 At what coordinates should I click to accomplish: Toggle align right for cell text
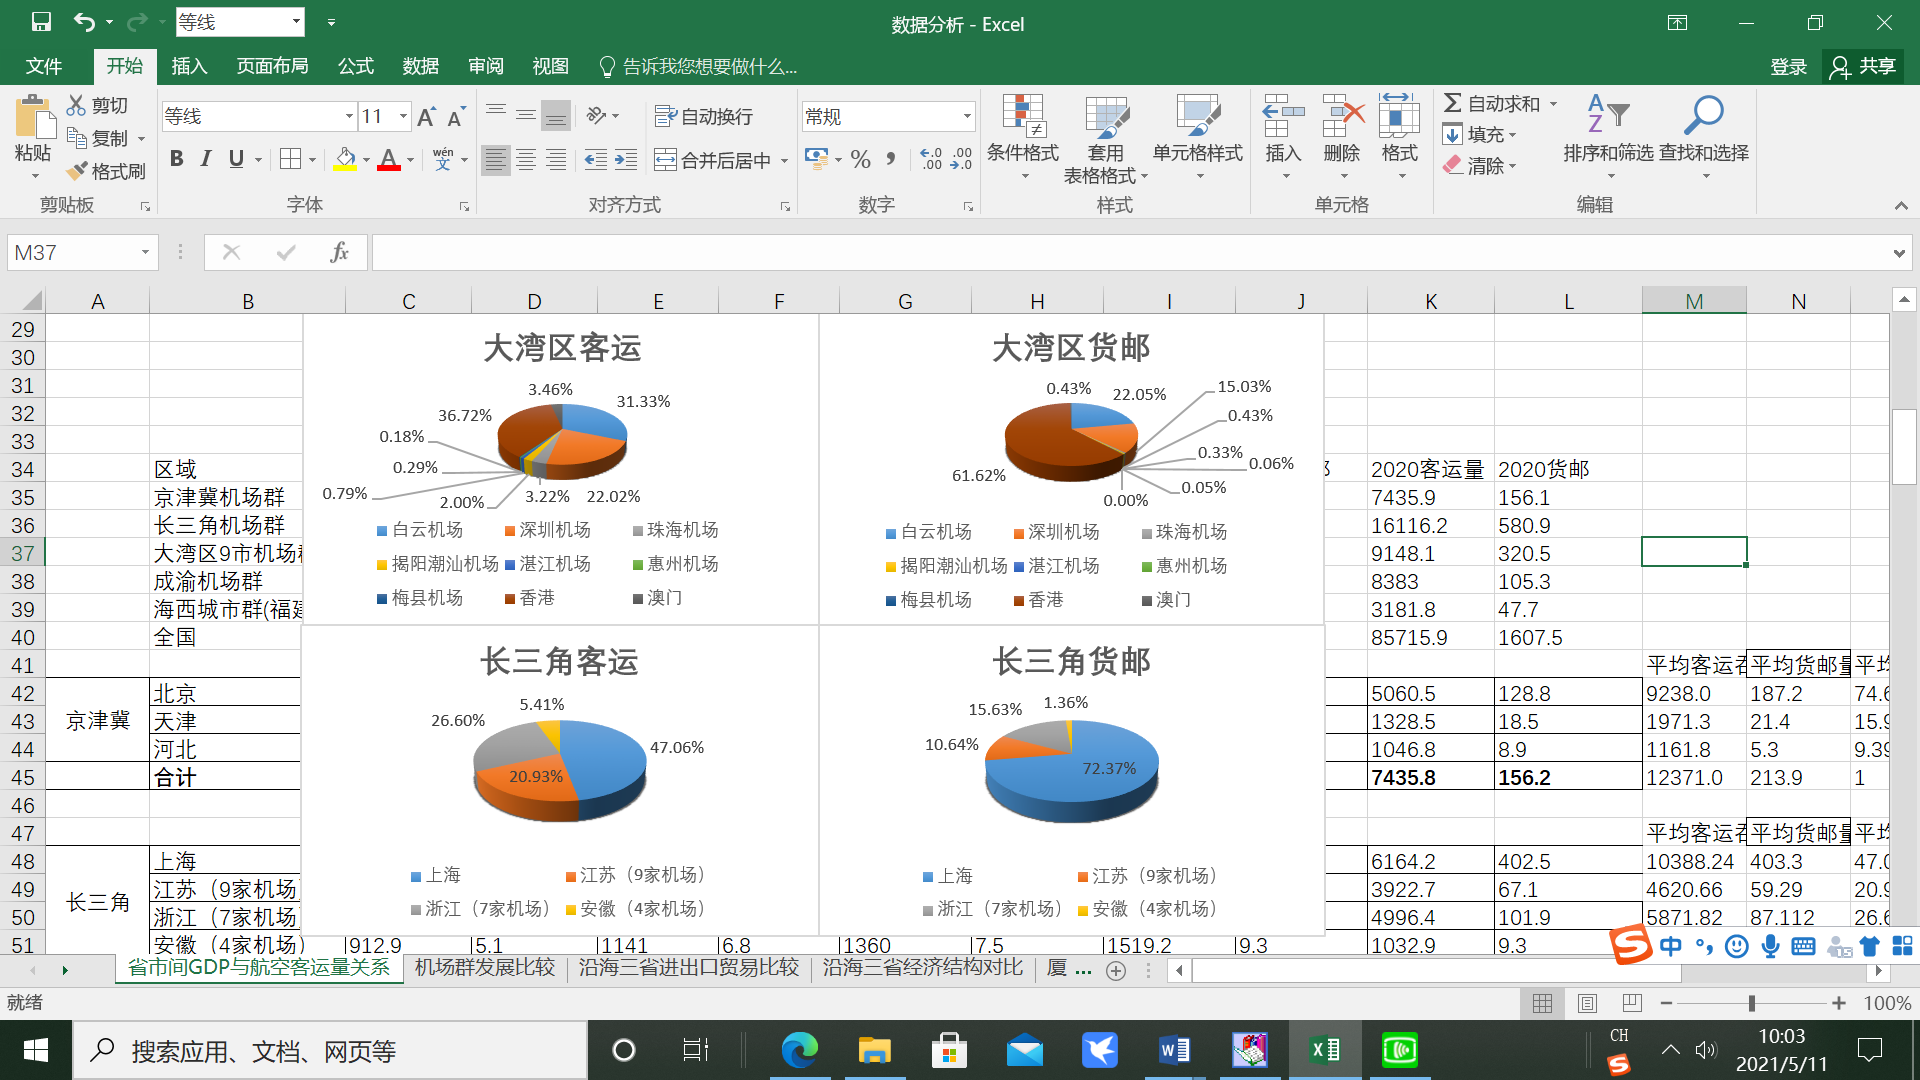point(556,159)
